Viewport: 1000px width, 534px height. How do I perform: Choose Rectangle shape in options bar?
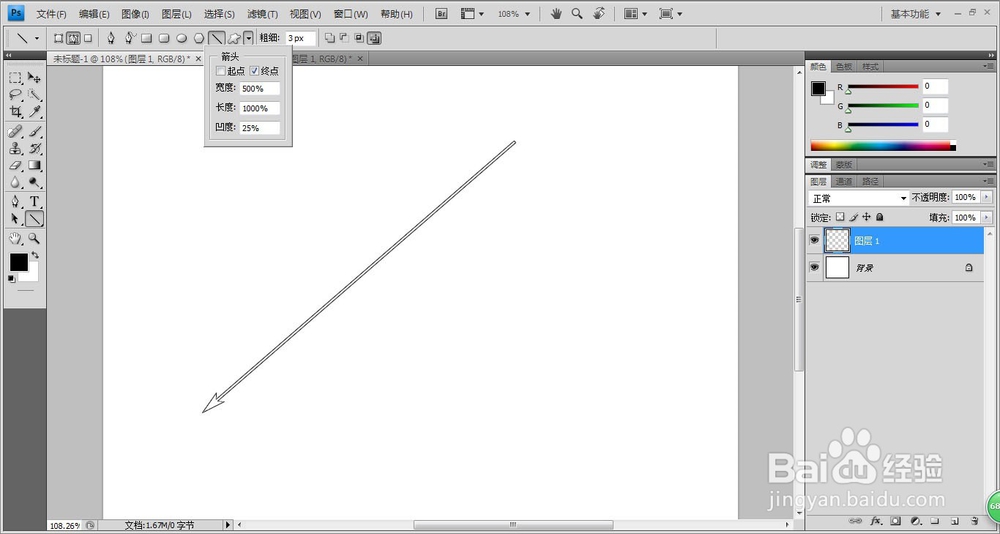coord(147,38)
